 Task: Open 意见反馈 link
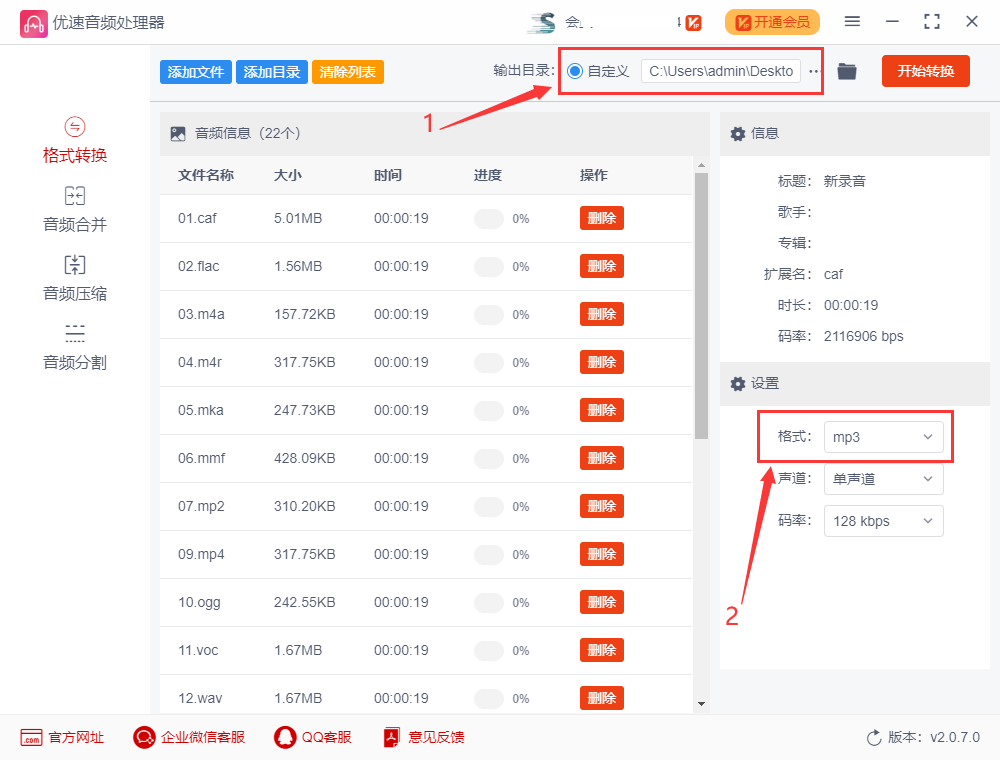click(x=423, y=738)
